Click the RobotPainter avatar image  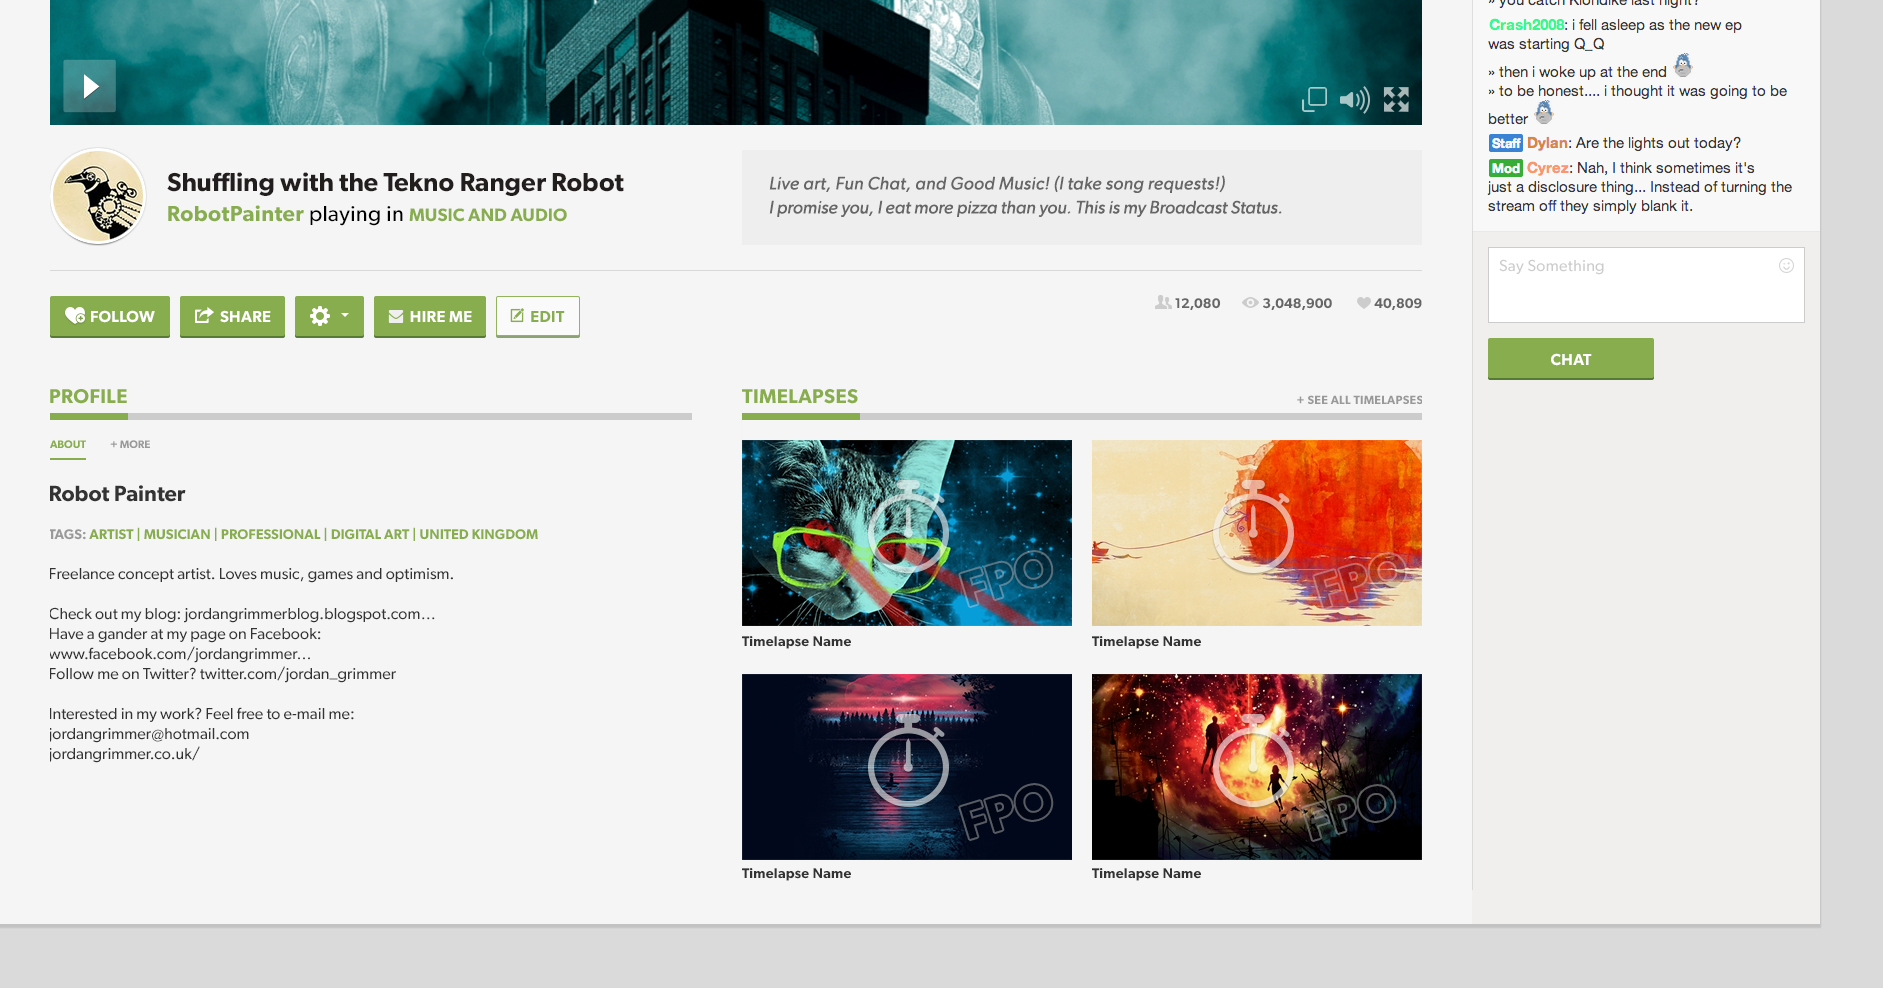pyautogui.click(x=98, y=197)
